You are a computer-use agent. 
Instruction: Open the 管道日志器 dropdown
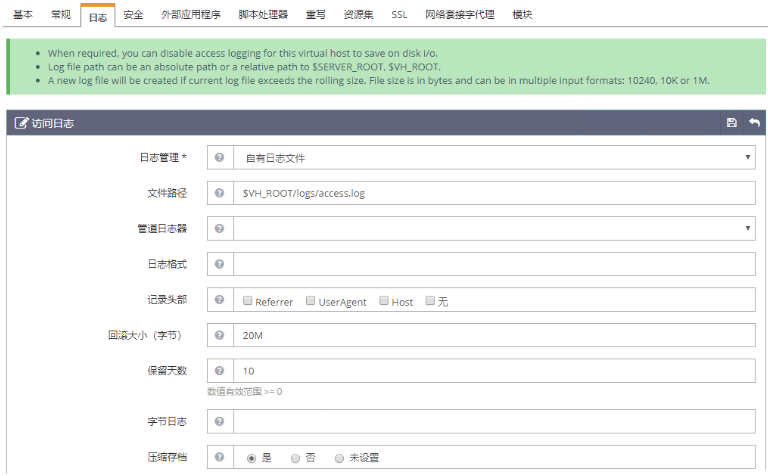(x=494, y=228)
